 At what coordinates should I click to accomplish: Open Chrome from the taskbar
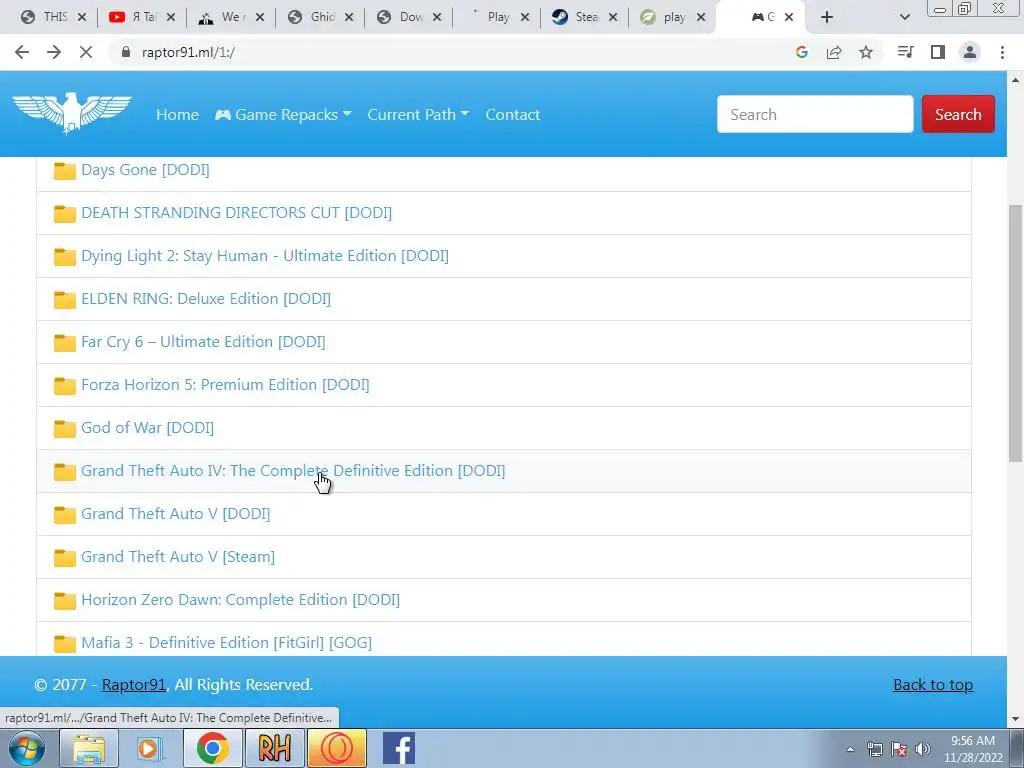point(212,748)
